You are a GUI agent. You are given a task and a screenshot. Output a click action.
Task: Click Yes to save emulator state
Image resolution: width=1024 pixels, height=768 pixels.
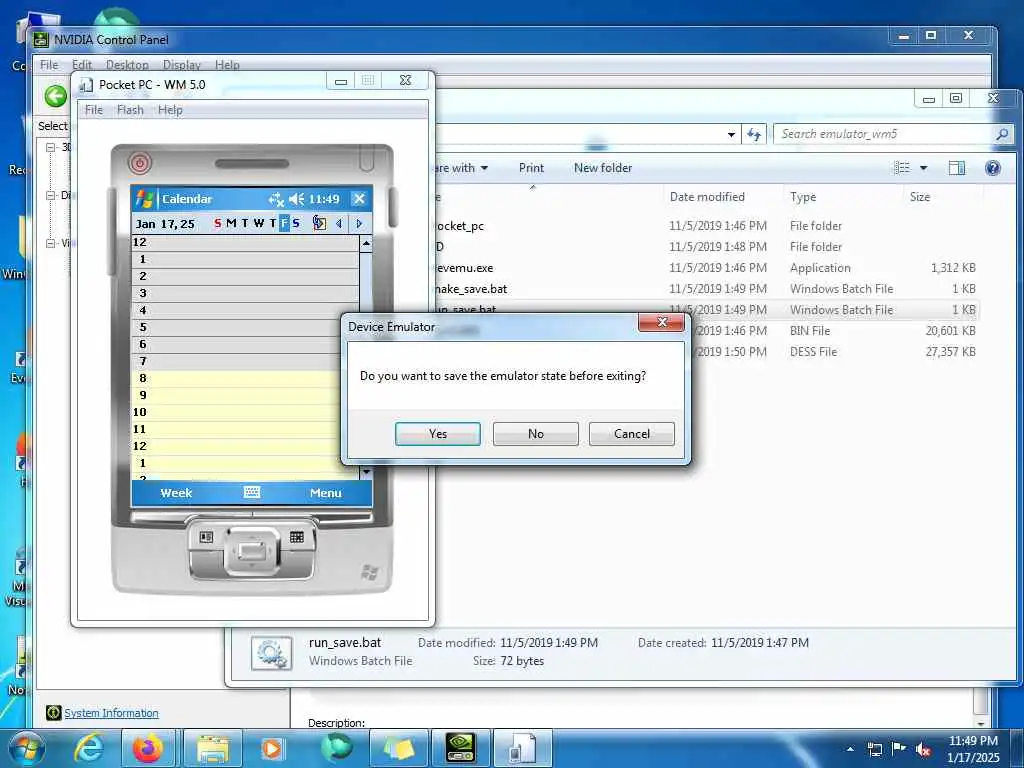(x=438, y=434)
